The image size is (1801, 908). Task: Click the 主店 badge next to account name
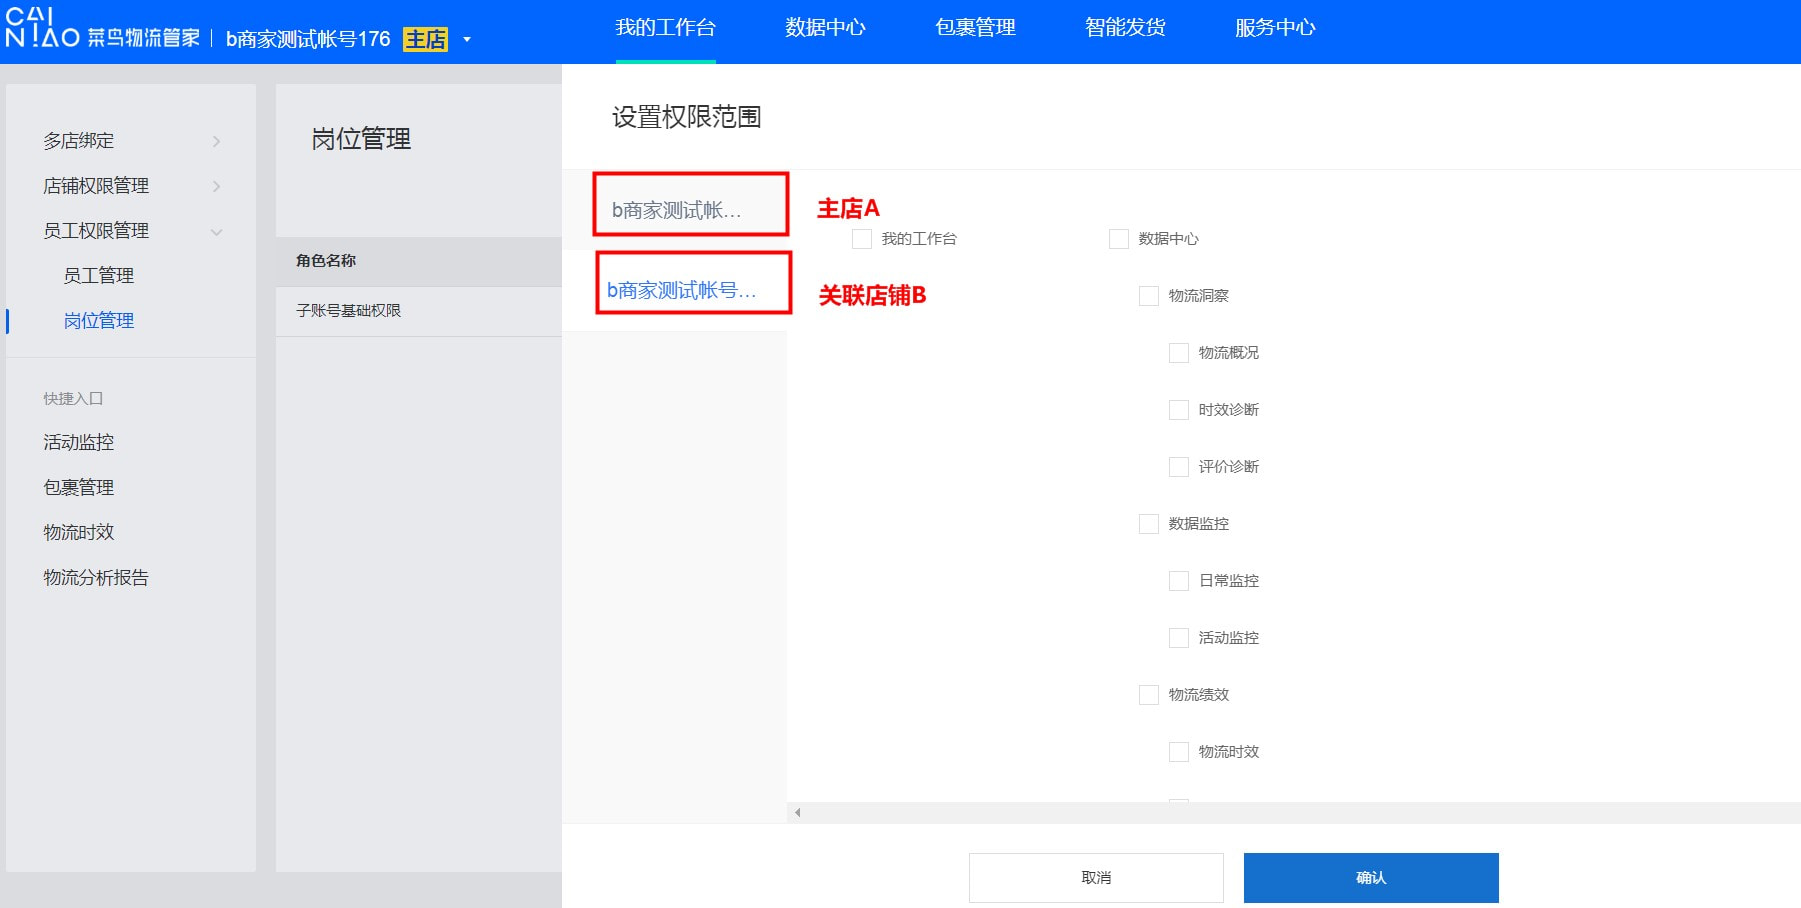coord(425,39)
